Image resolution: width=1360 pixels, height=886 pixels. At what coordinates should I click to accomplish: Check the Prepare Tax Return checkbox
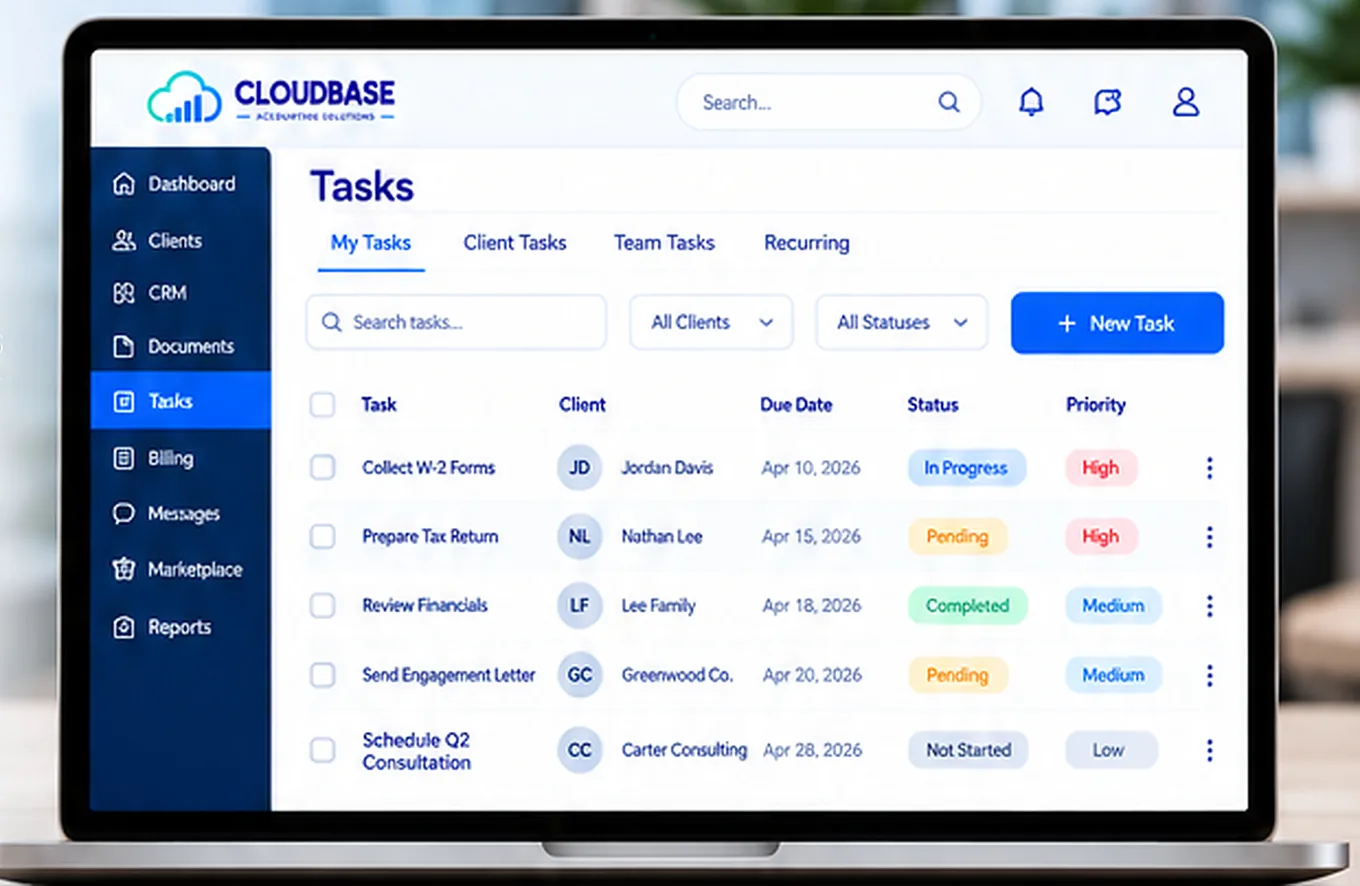322,537
